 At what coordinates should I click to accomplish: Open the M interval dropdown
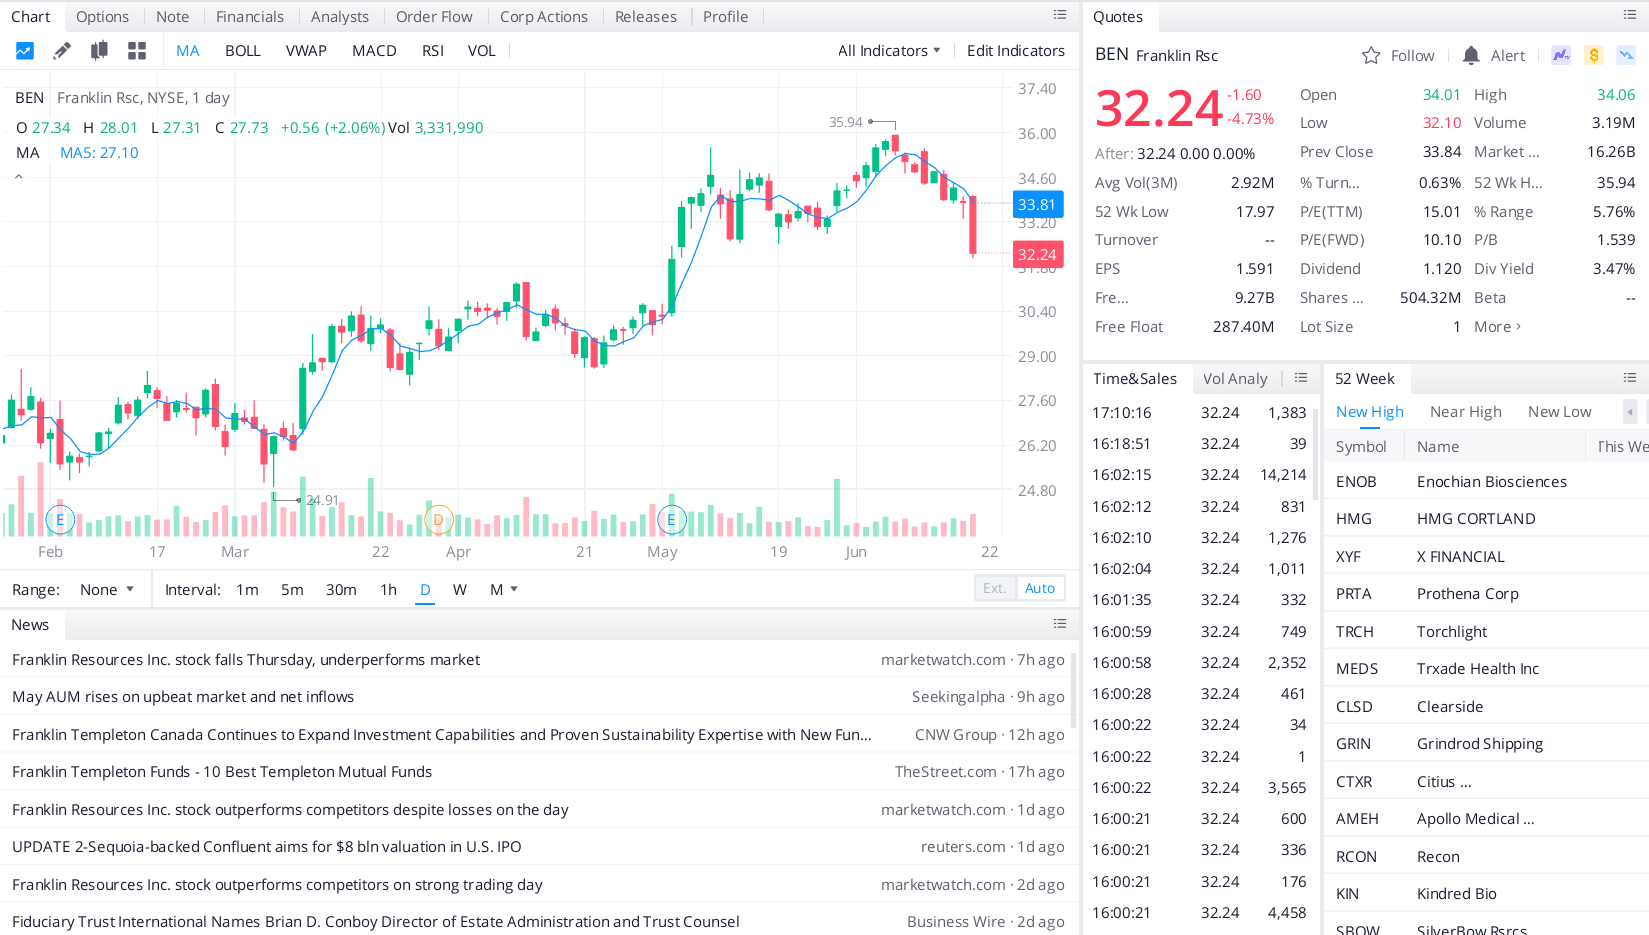504,590
